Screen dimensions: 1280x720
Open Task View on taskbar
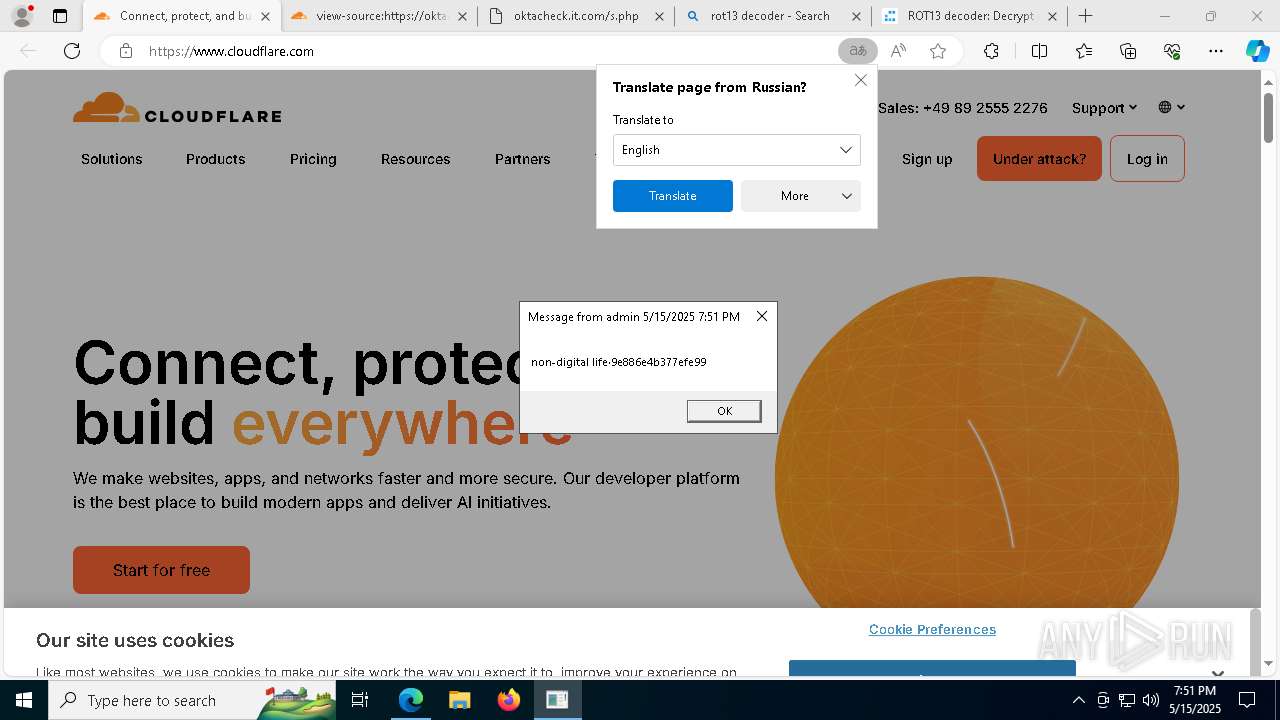coord(360,700)
